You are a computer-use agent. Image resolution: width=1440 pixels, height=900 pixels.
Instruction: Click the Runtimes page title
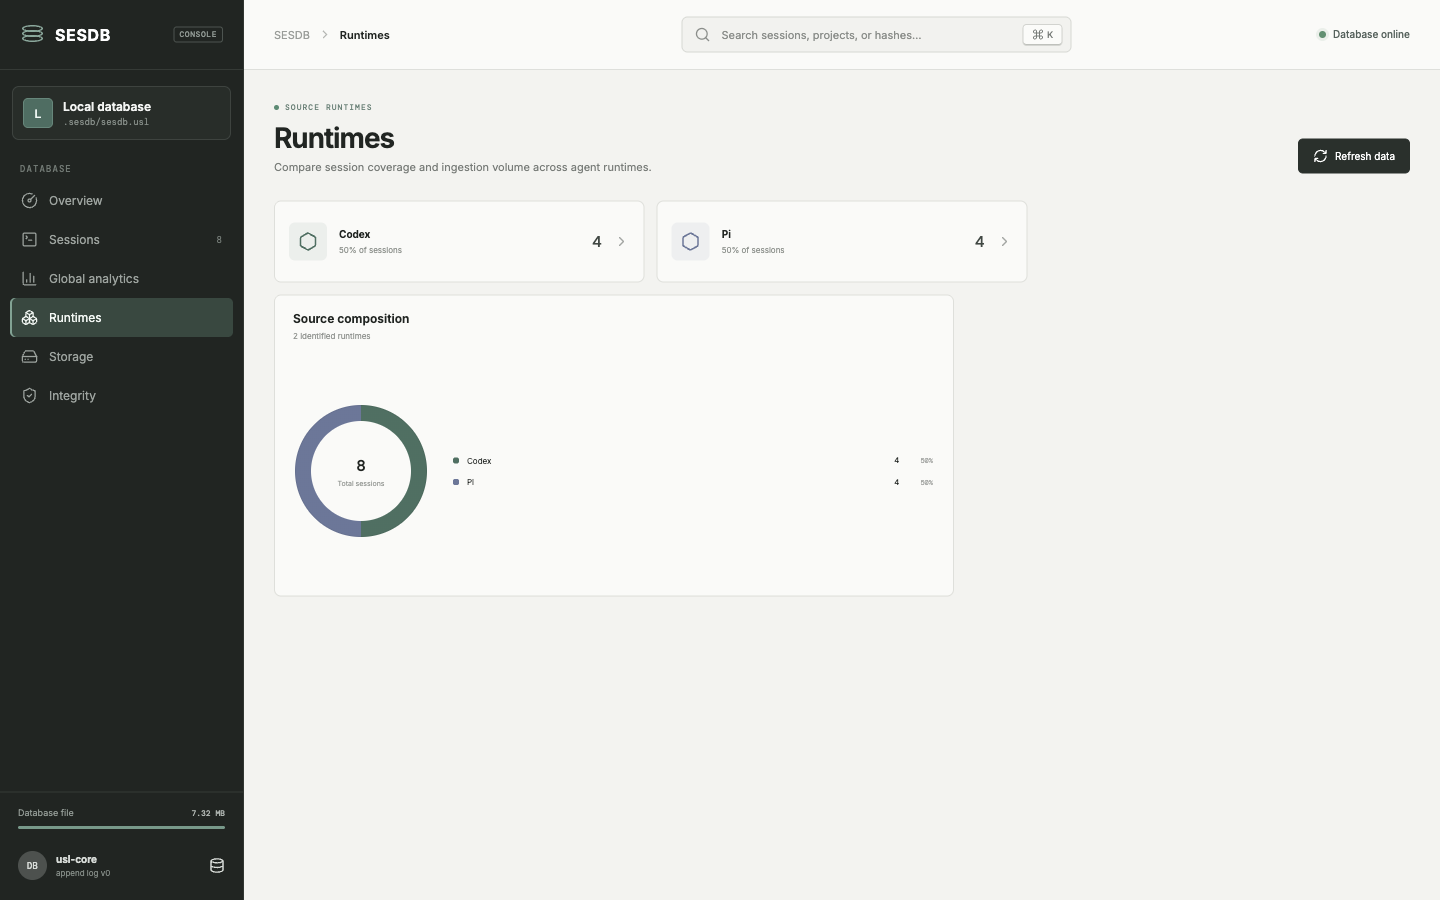334,138
